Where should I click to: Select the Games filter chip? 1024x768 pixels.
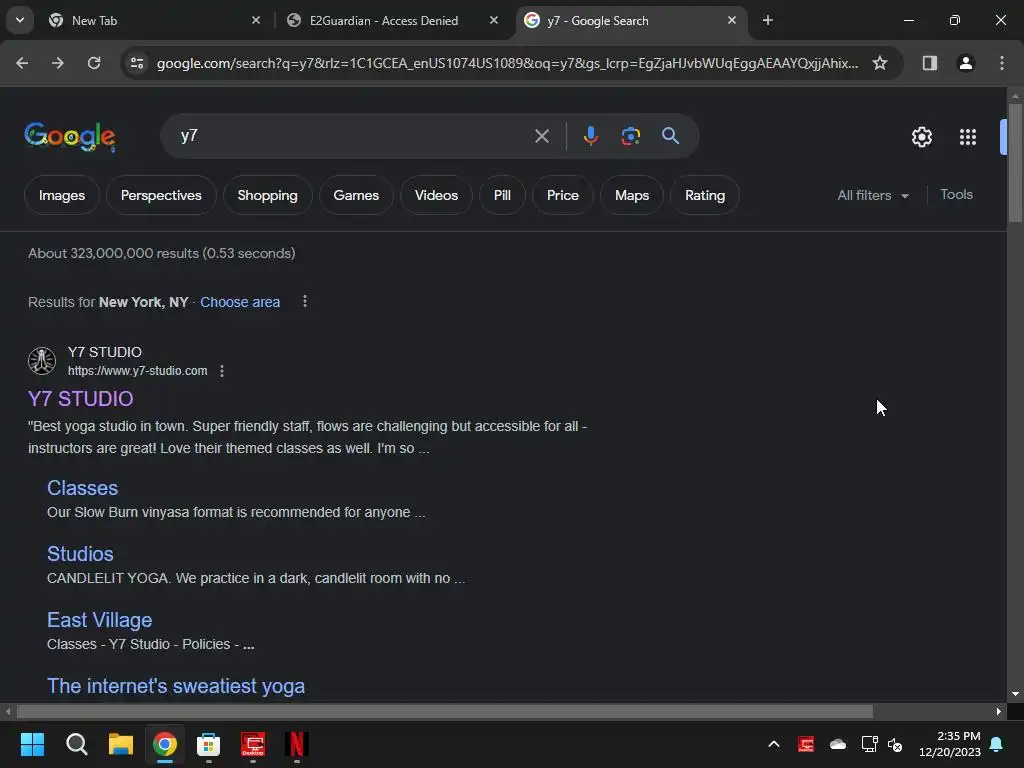356,195
